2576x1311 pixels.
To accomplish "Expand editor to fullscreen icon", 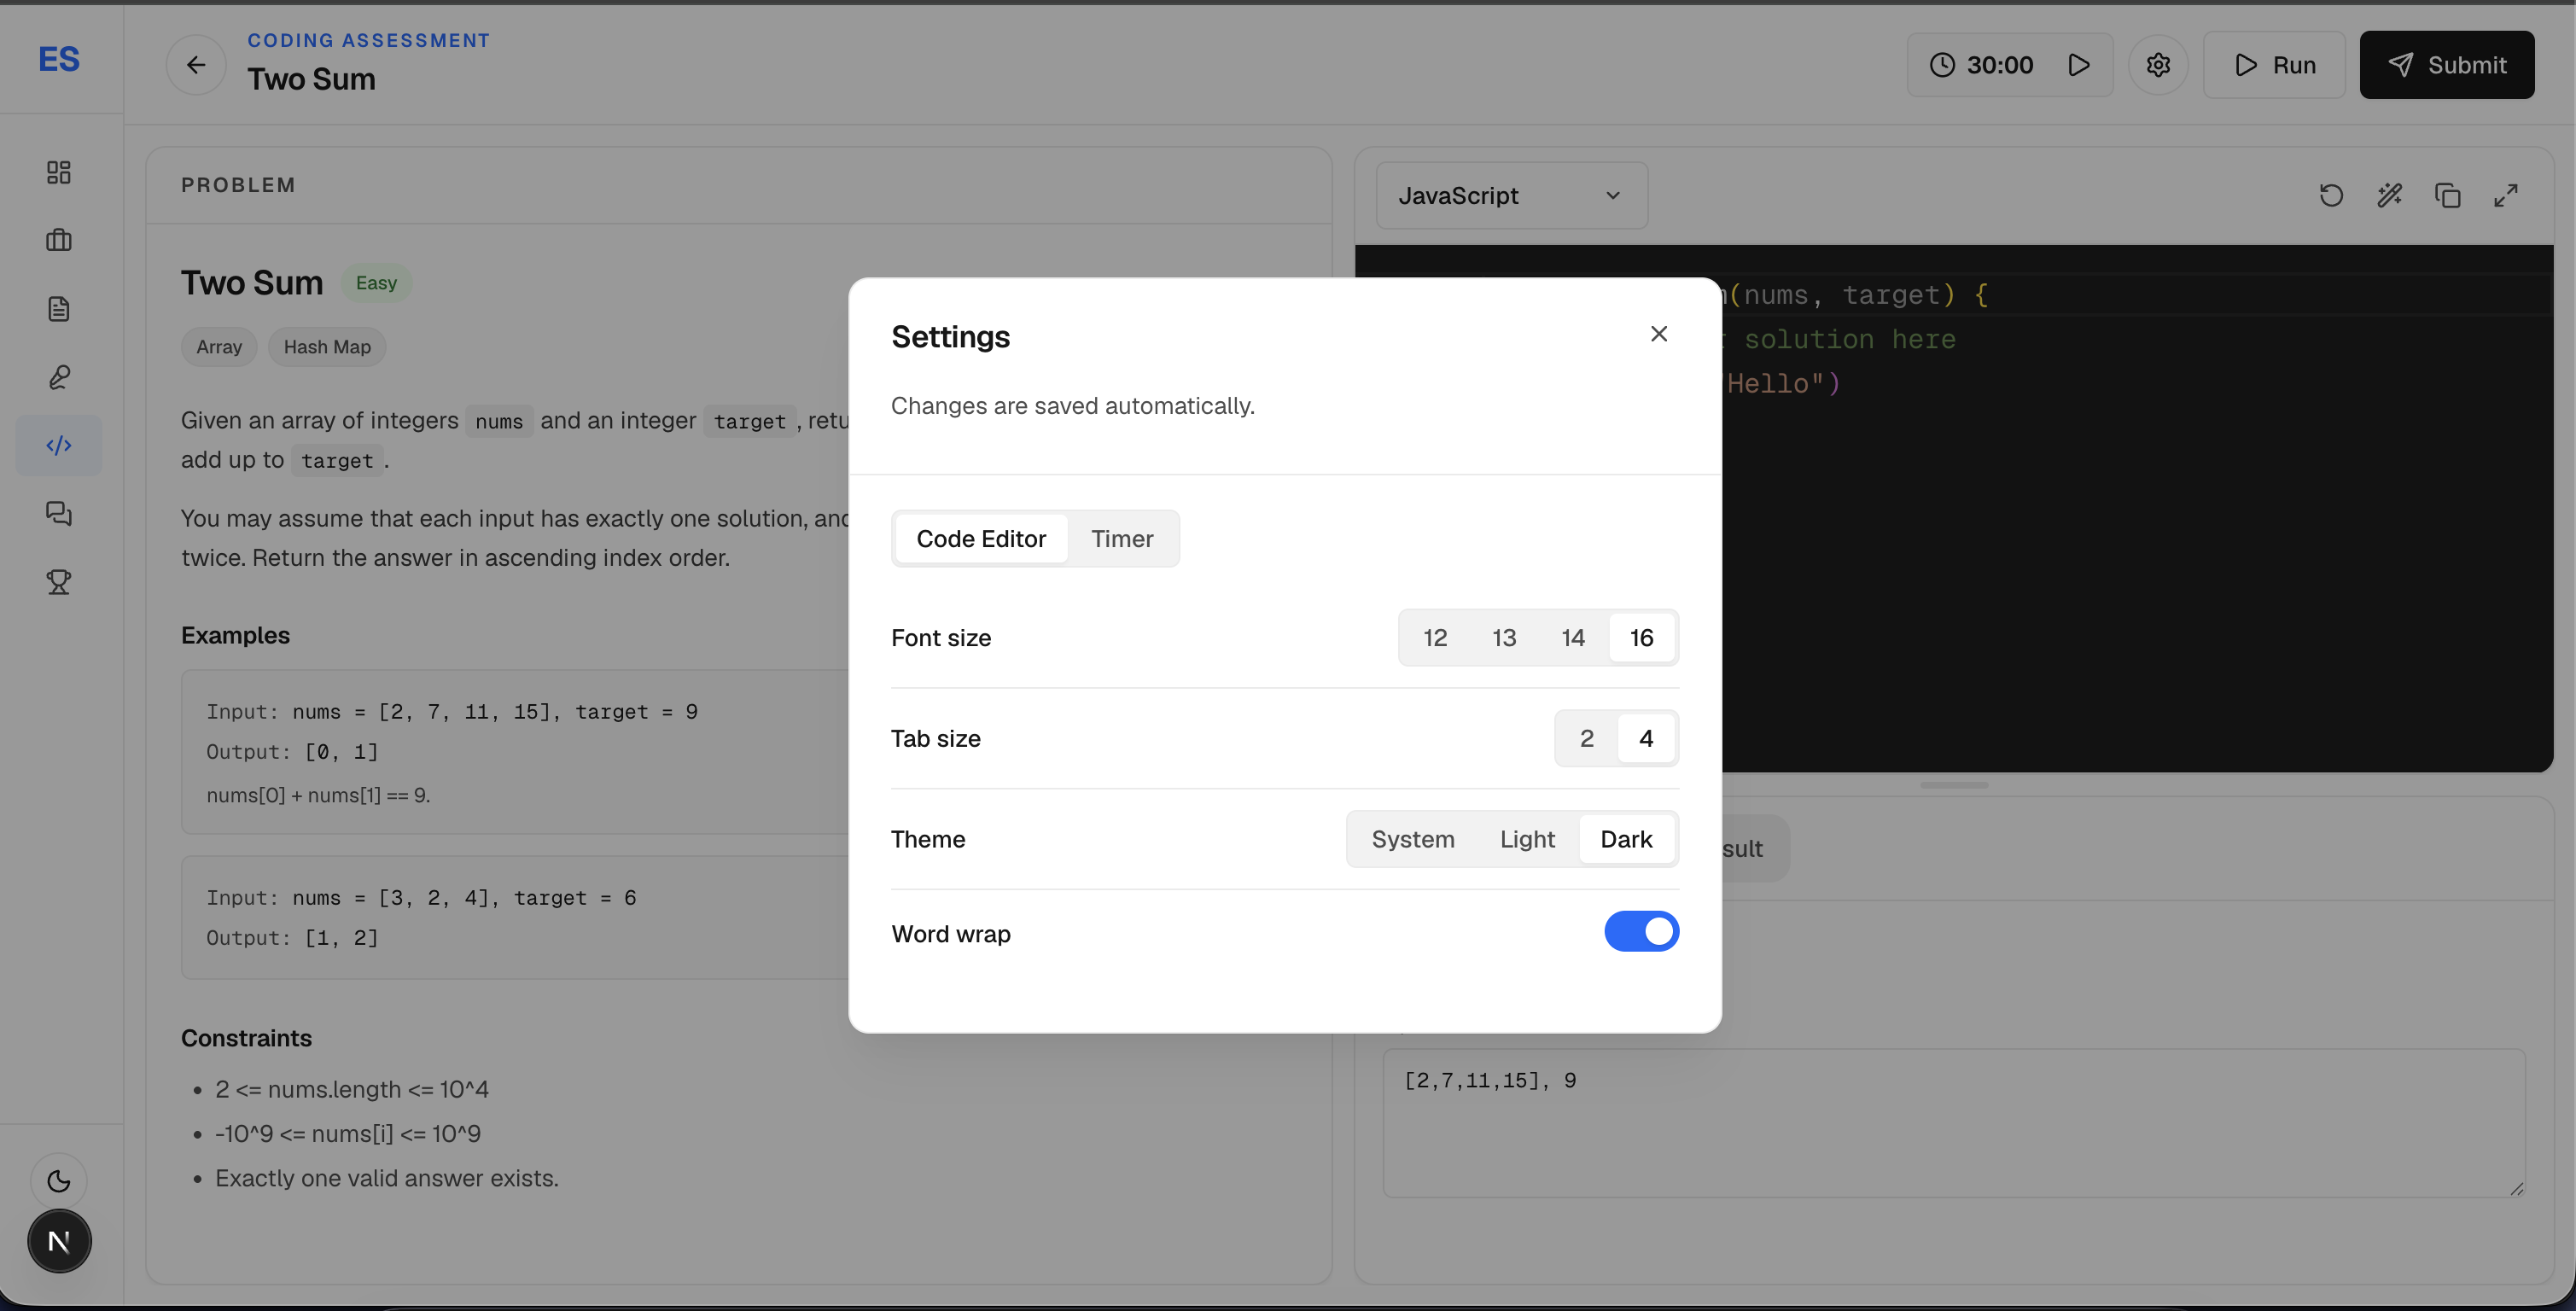I will click(x=2505, y=195).
